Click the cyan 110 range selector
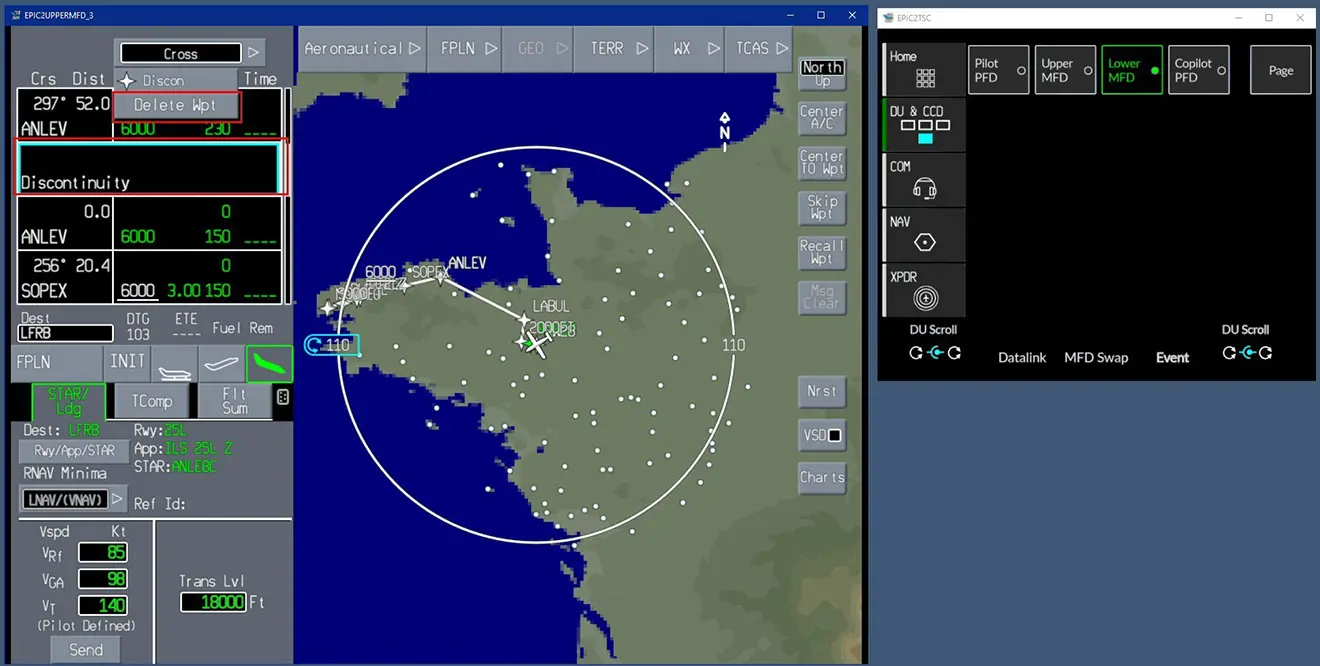This screenshot has height=666, width=1320. (x=331, y=345)
